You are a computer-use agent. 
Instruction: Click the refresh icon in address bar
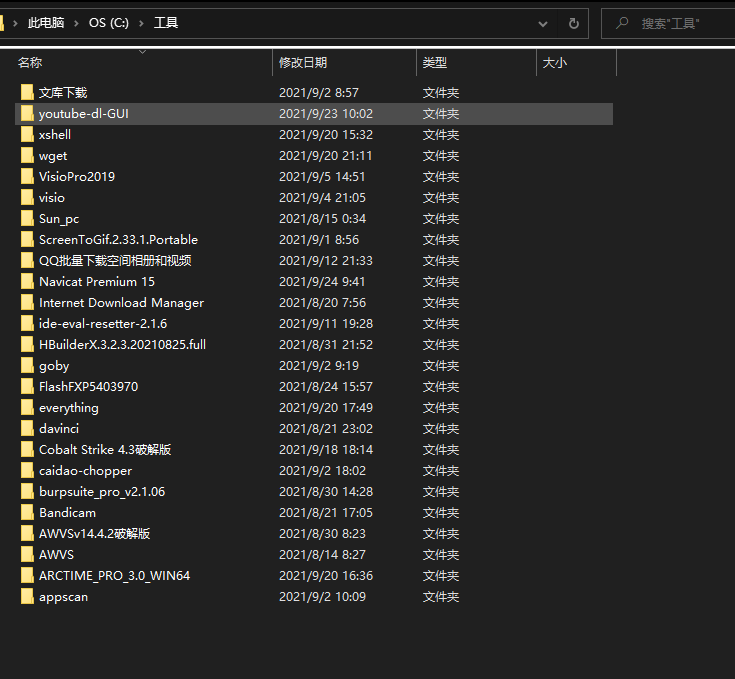click(x=573, y=23)
